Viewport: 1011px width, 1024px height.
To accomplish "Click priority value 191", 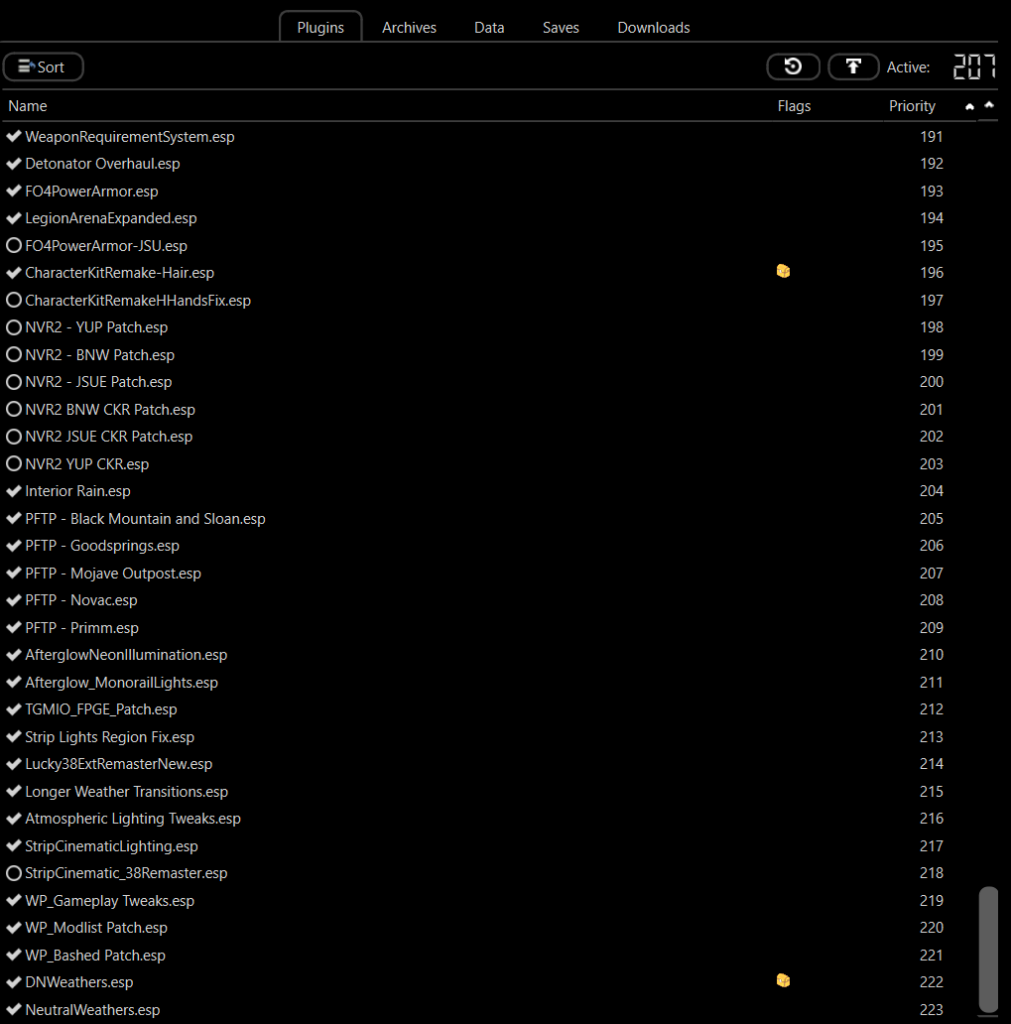I will click(931, 136).
